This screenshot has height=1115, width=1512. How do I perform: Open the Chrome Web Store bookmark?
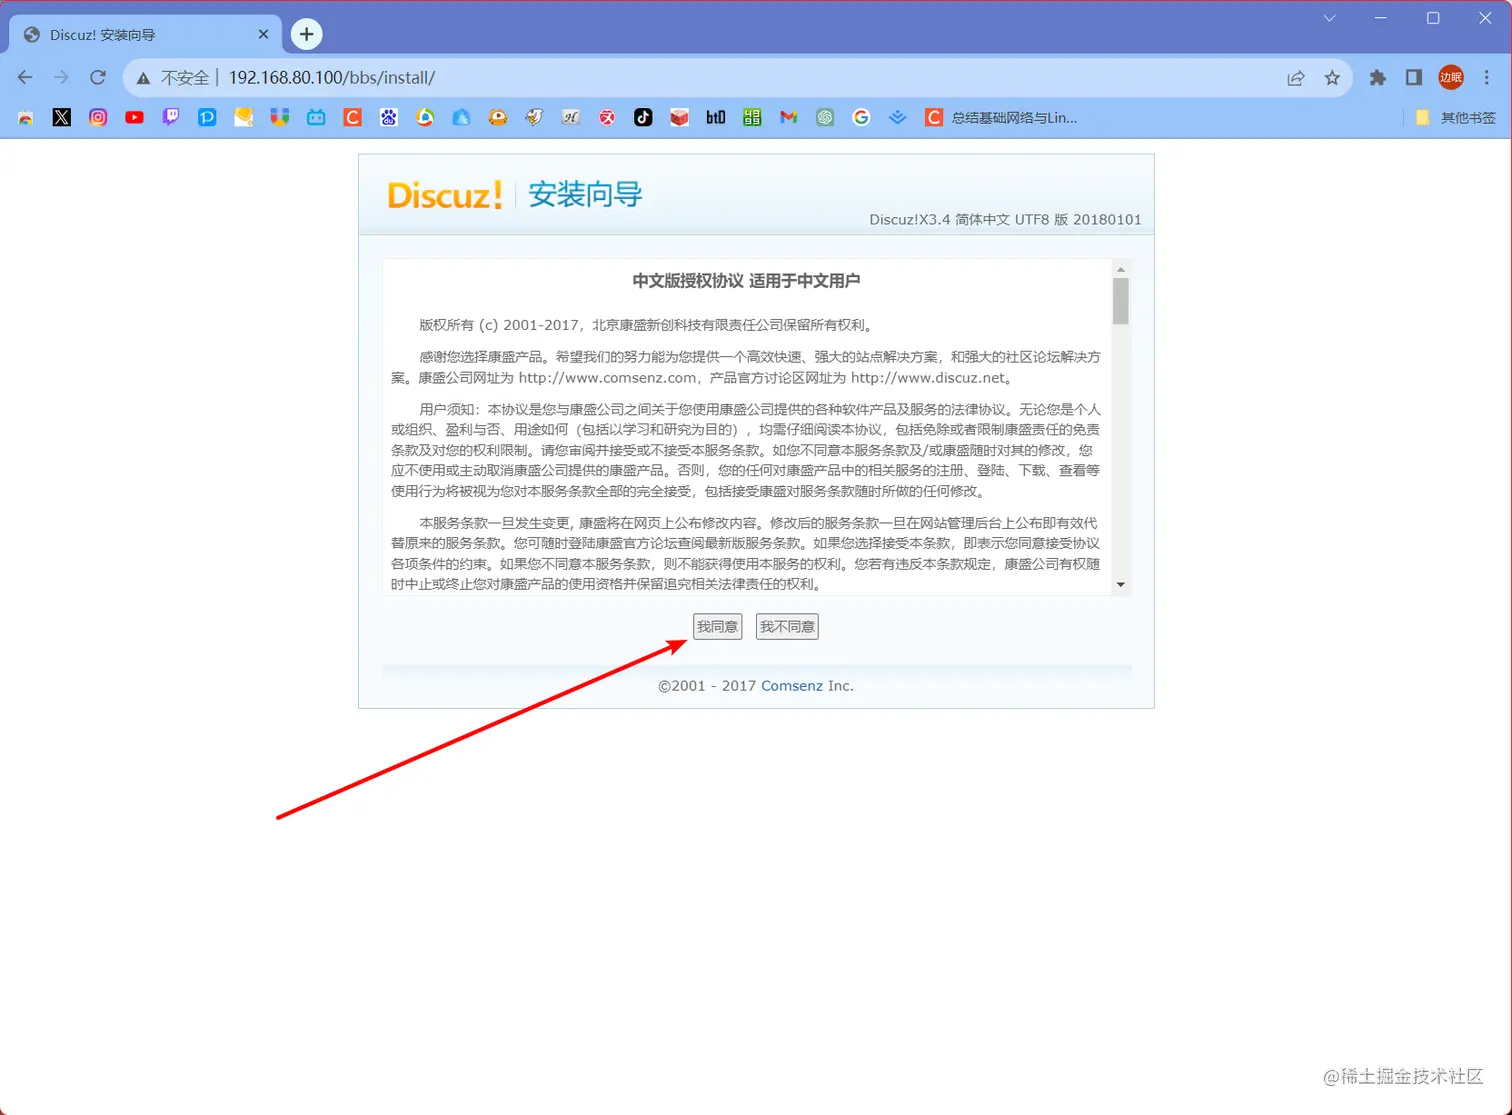26,117
